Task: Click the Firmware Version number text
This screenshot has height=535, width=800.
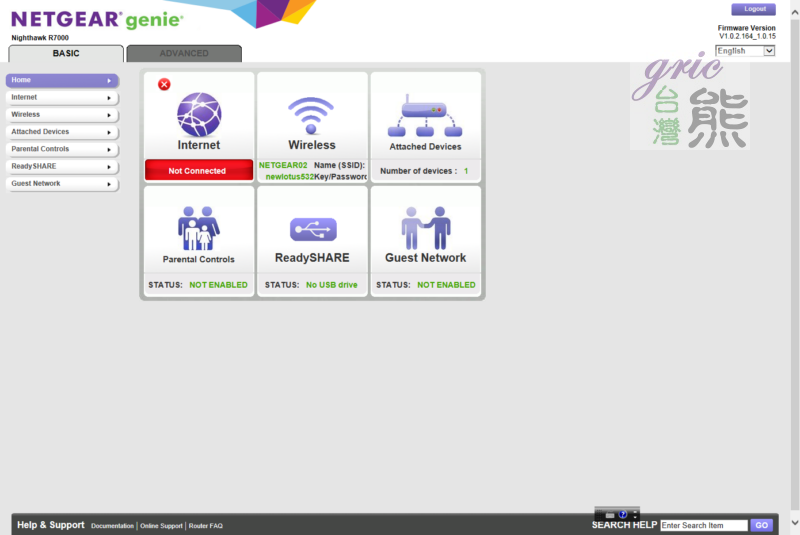Action: pyautogui.click(x=747, y=36)
